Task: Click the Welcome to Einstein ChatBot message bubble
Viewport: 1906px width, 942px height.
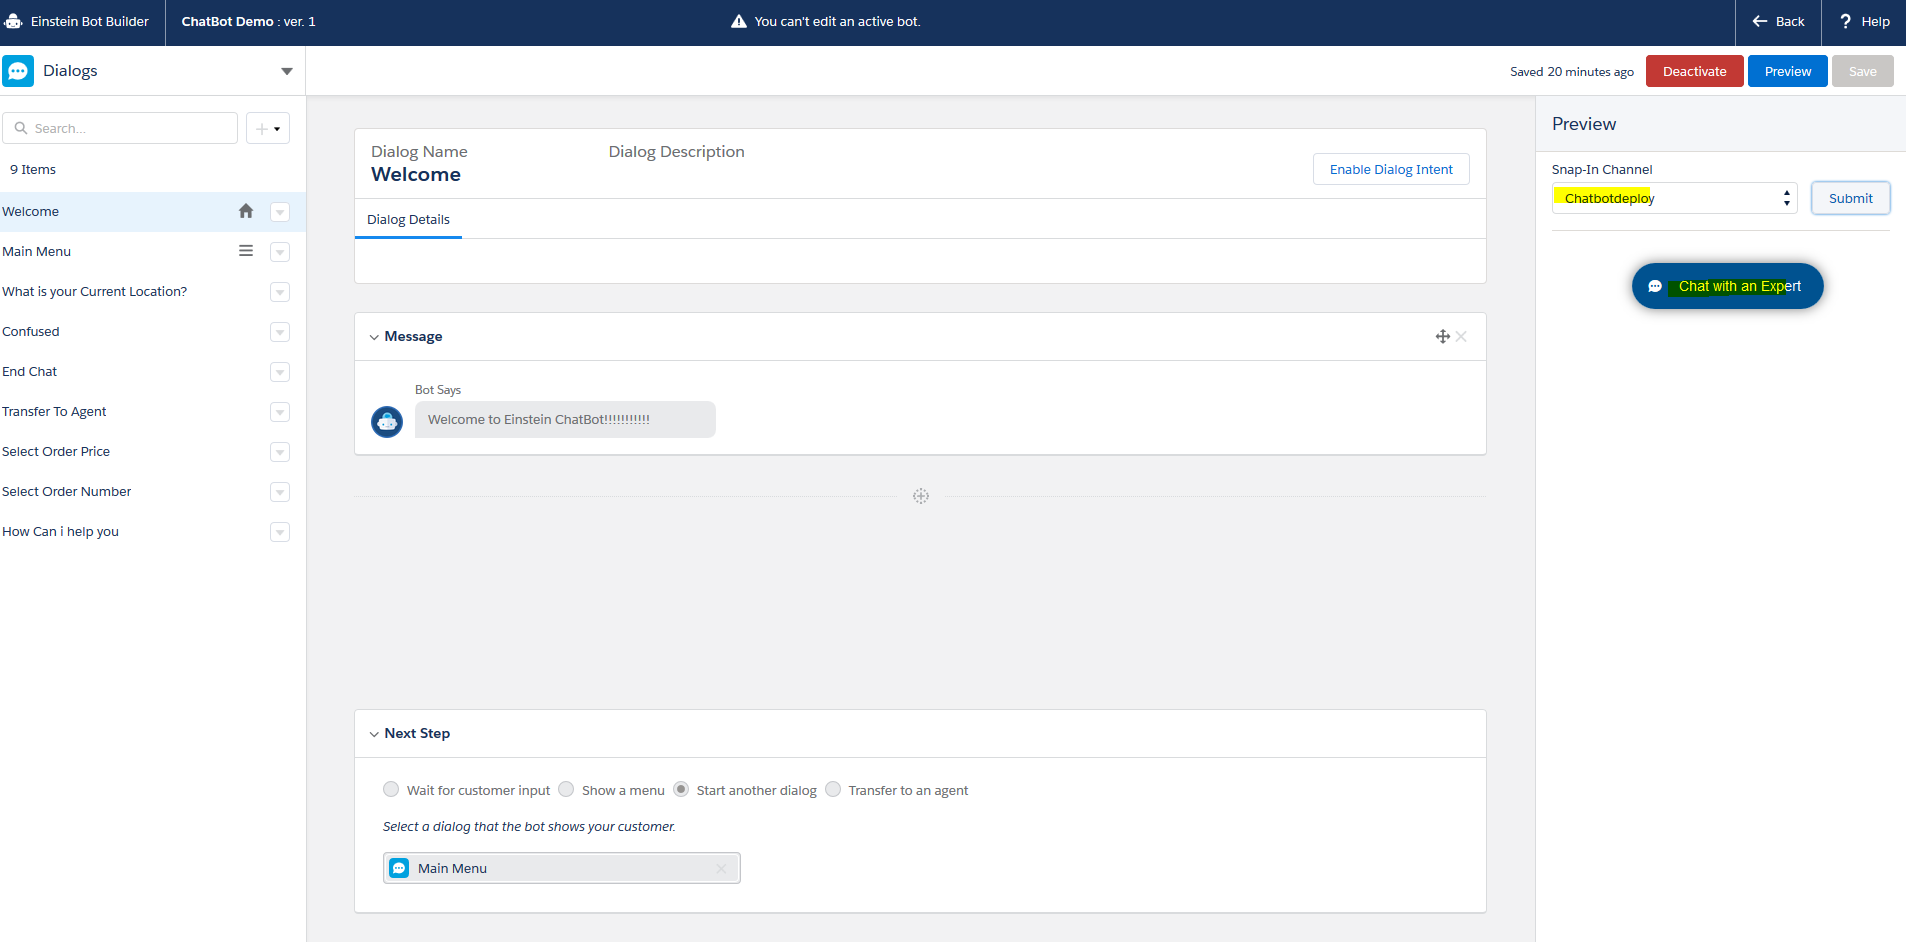Action: point(565,419)
